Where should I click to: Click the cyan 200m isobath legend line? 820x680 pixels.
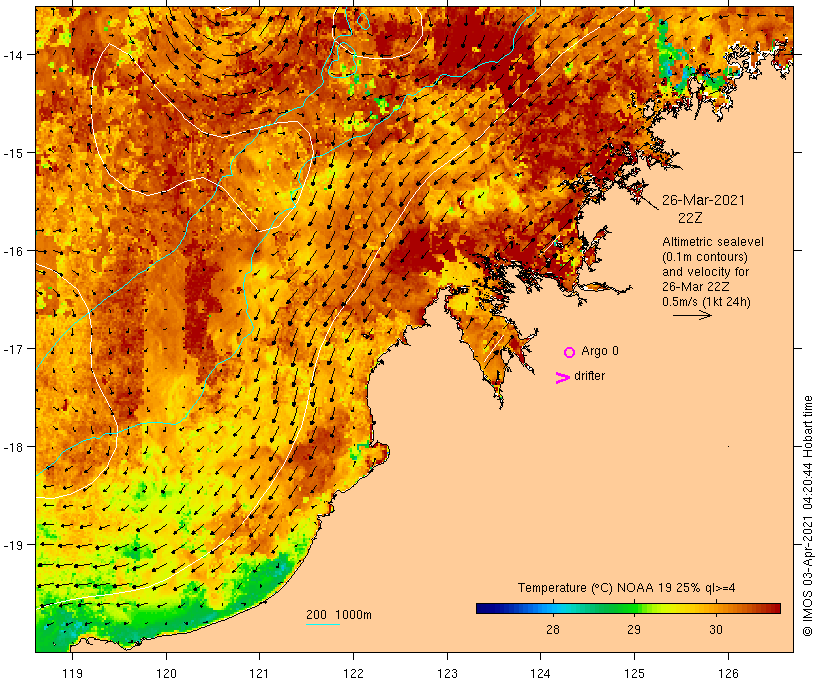point(323,624)
